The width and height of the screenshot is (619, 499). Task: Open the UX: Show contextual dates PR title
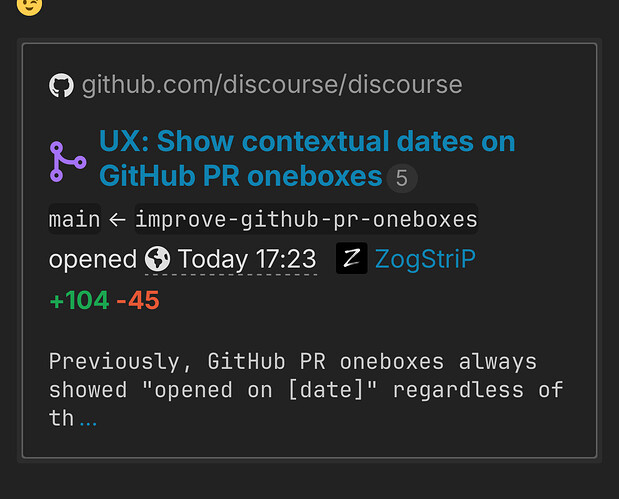[307, 158]
